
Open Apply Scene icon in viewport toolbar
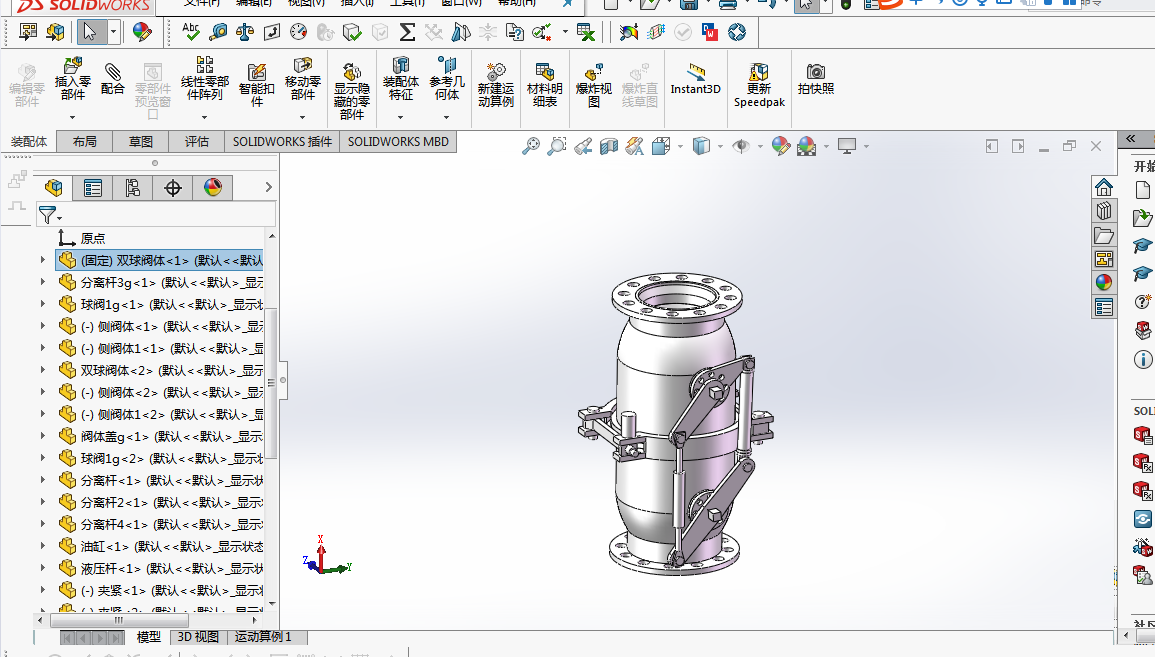click(807, 146)
